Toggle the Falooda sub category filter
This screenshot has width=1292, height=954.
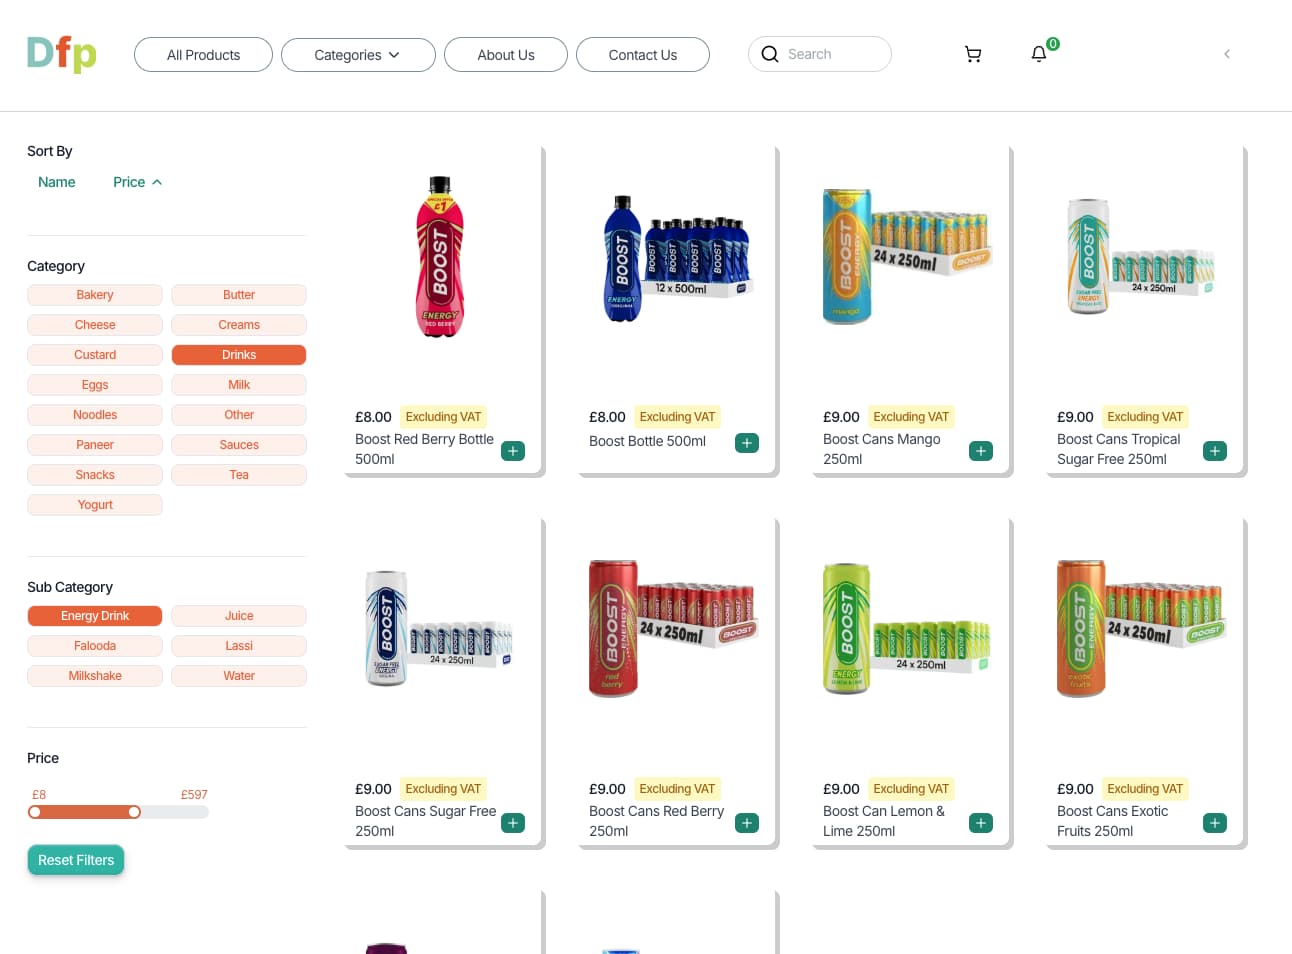pyautogui.click(x=95, y=646)
